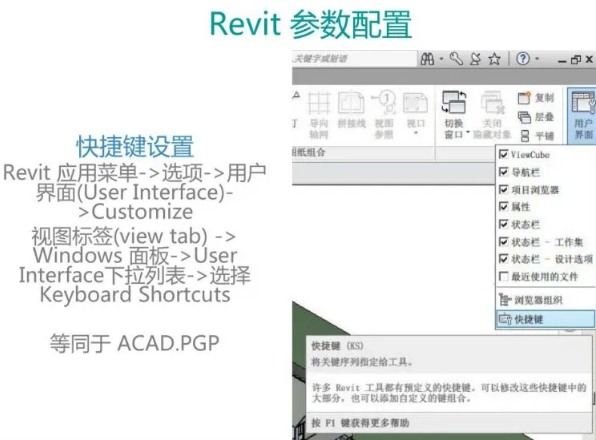Select the 视图参照 view reference tool
596x440 pixels.
pyautogui.click(x=384, y=114)
